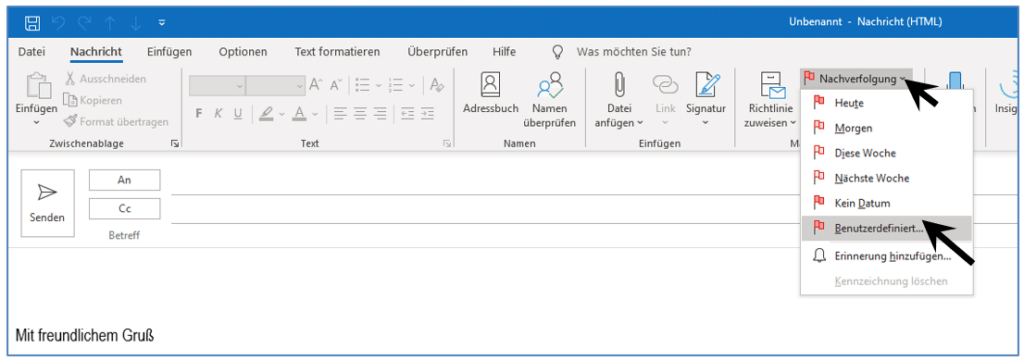Open the Adressbuch
Image resolution: width=1024 pixels, height=361 pixels.
click(490, 93)
